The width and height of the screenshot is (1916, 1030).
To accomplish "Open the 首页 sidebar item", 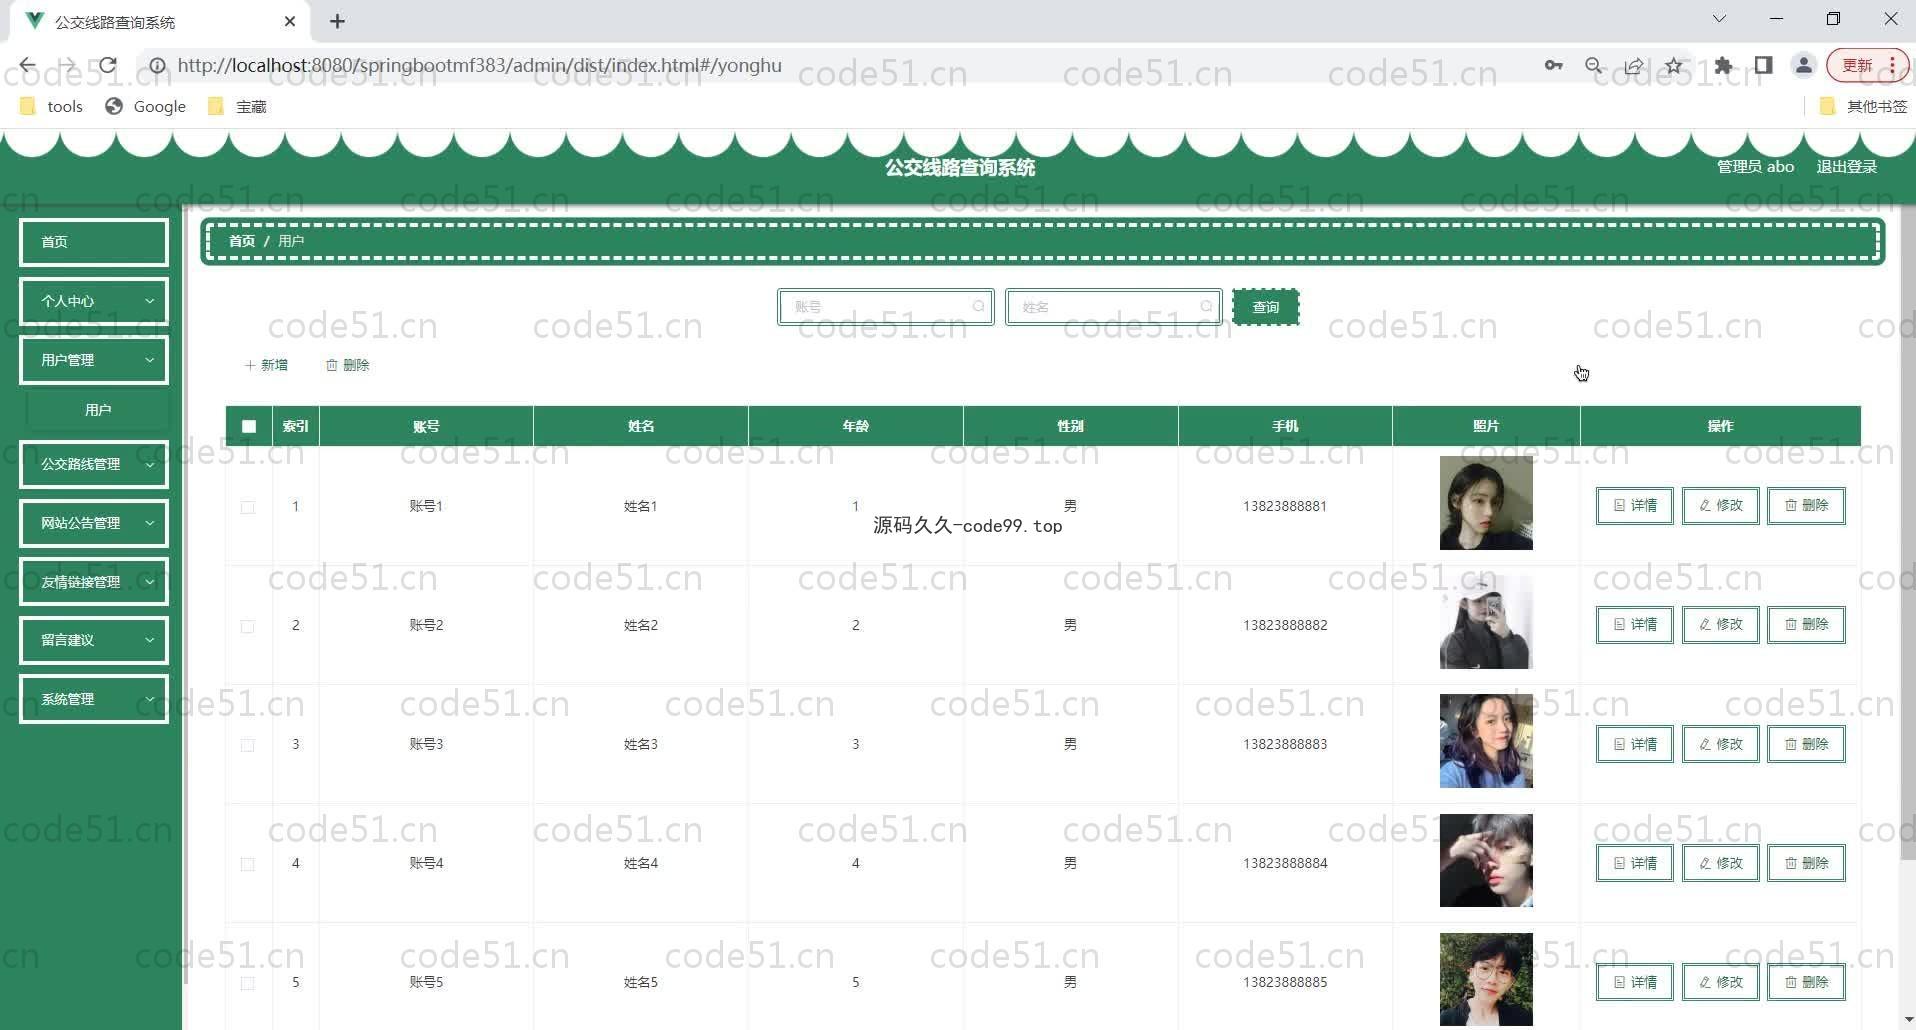I will (x=94, y=242).
